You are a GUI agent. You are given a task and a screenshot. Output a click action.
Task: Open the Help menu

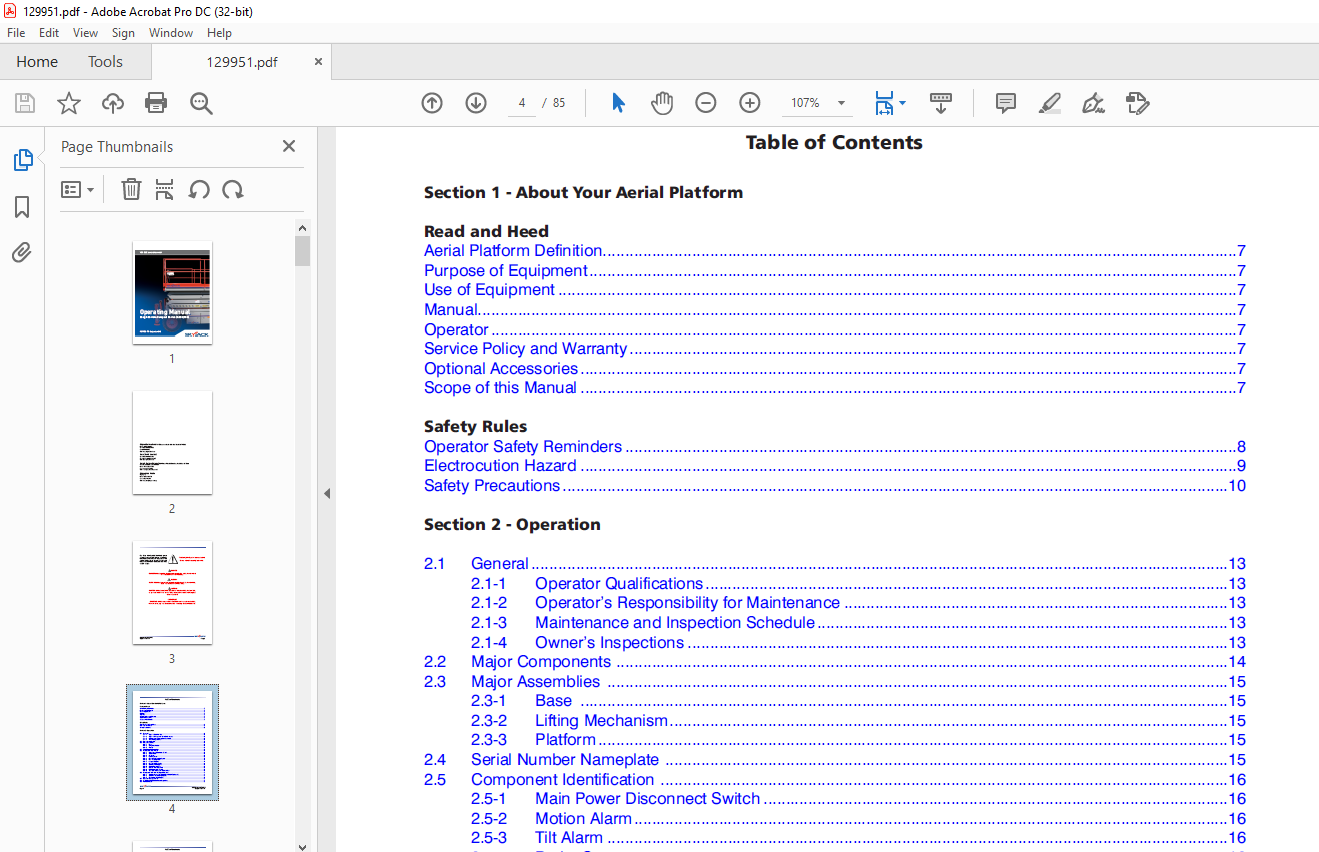click(x=219, y=33)
